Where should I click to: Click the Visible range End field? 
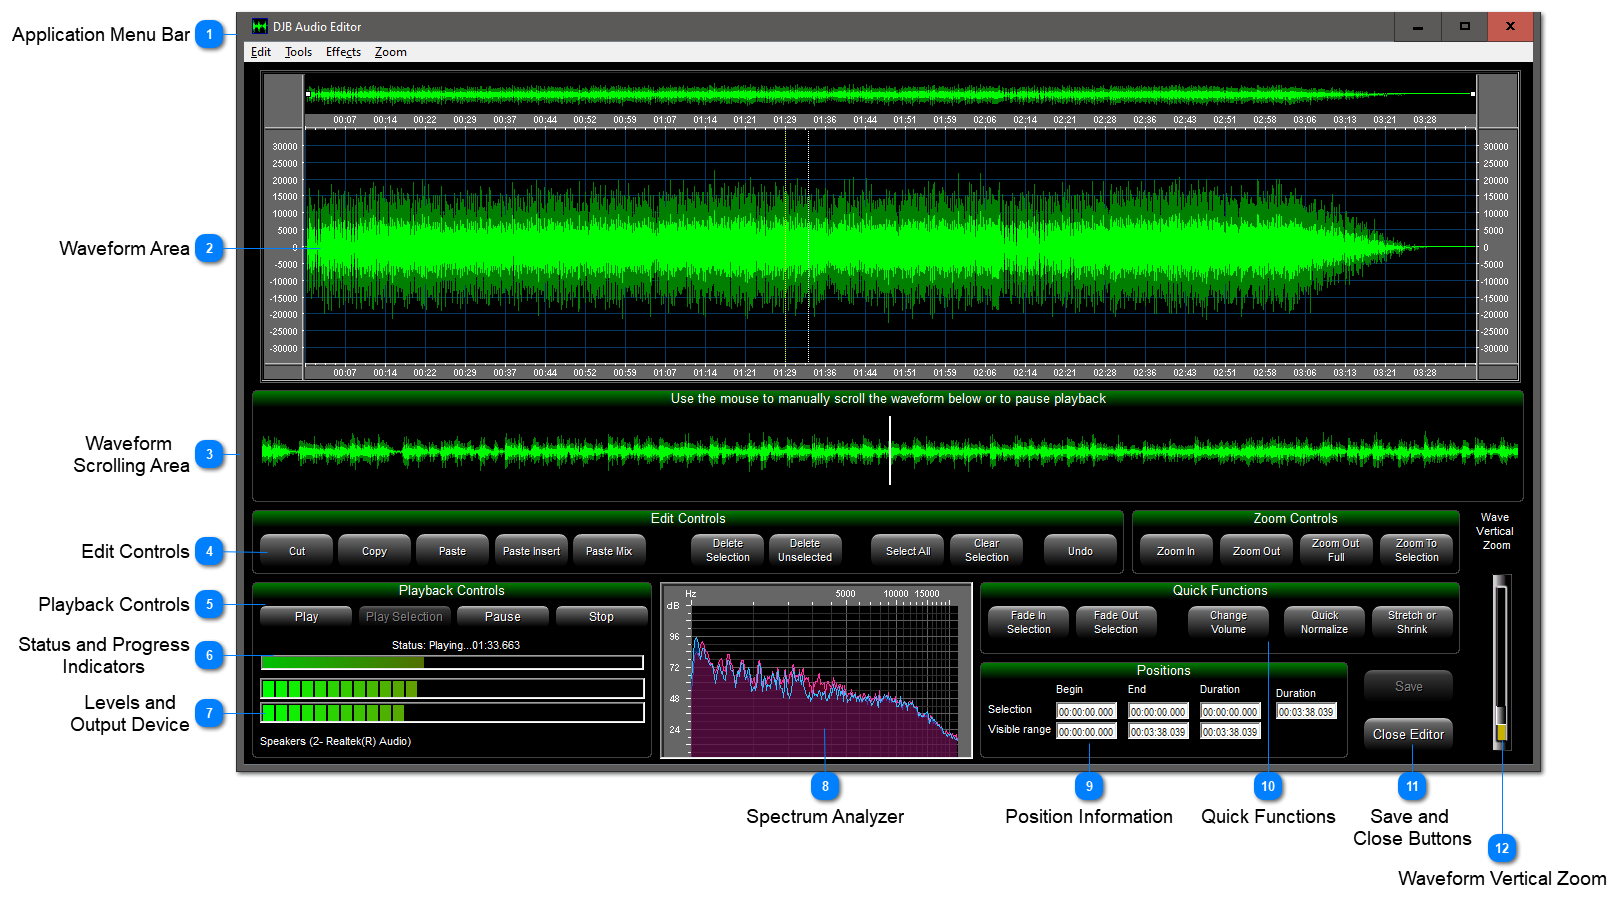(x=1158, y=732)
